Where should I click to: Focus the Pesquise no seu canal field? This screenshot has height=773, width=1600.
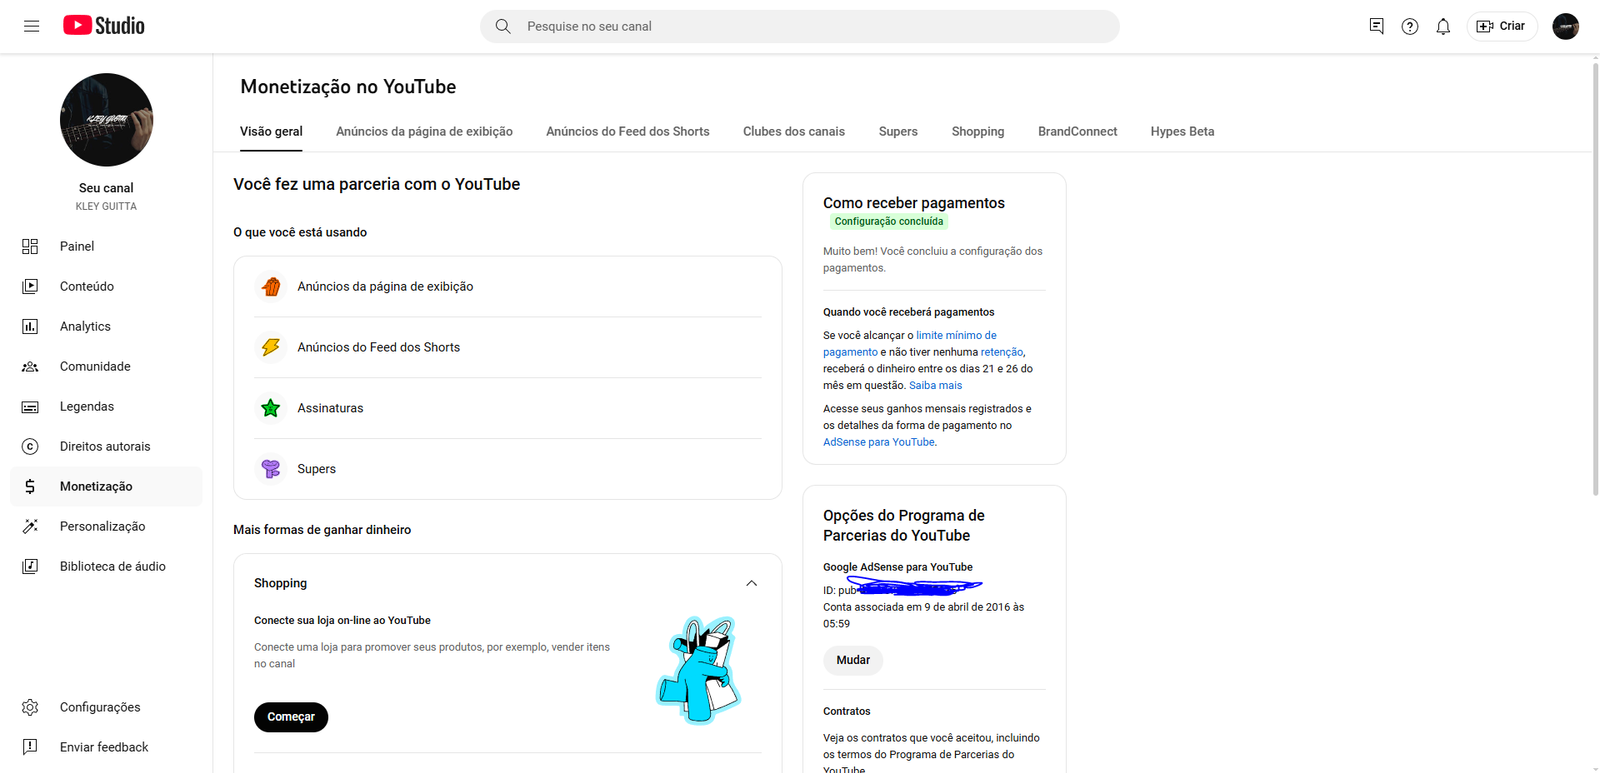coord(800,26)
